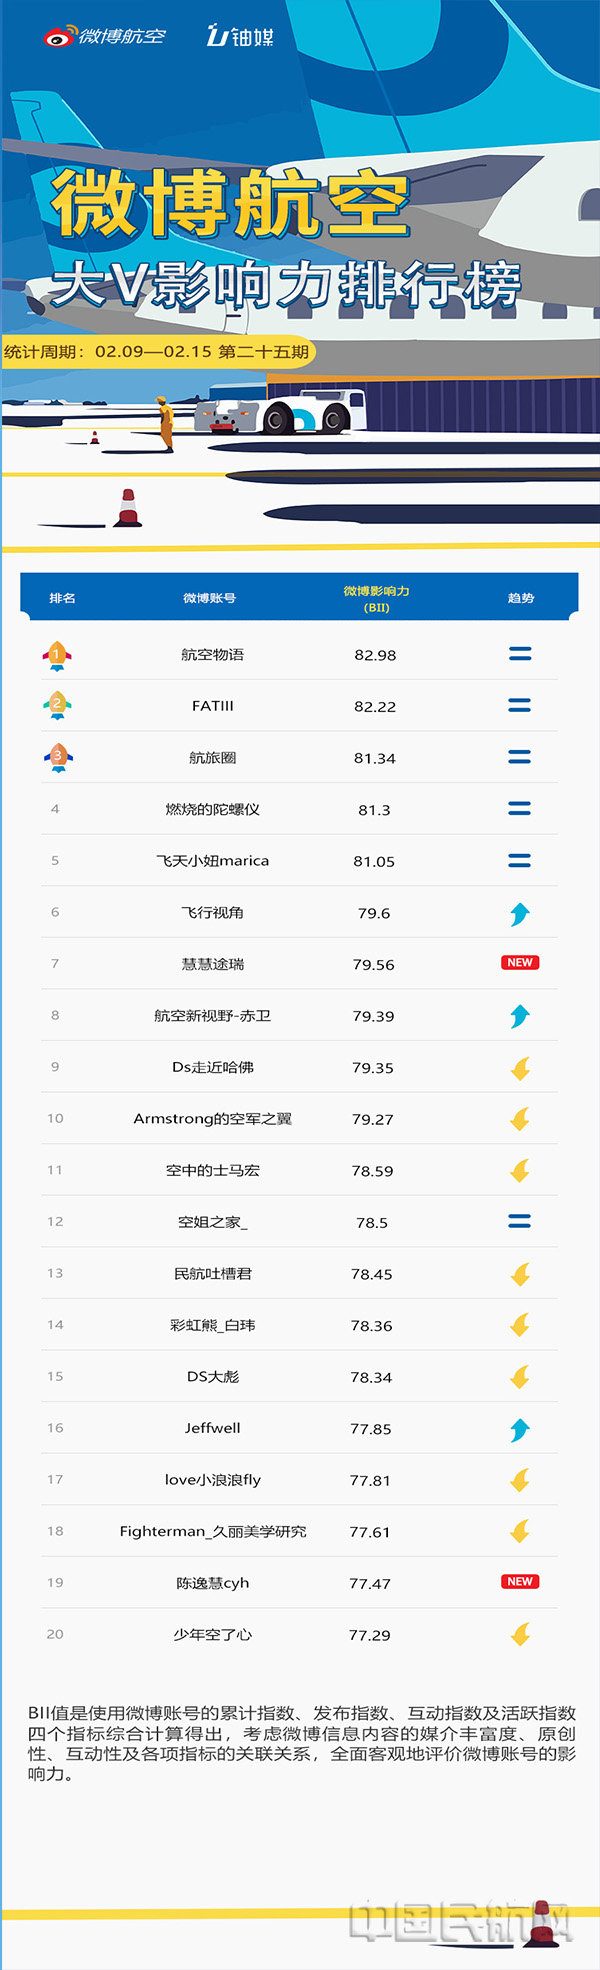
Task: Open the FATIII account name
Action: coord(212,706)
